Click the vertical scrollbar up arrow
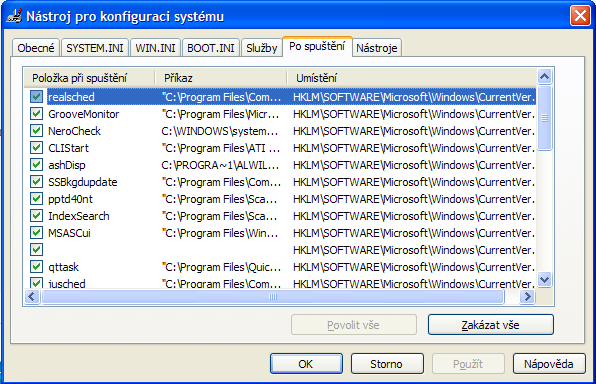The image size is (596, 384). [544, 77]
